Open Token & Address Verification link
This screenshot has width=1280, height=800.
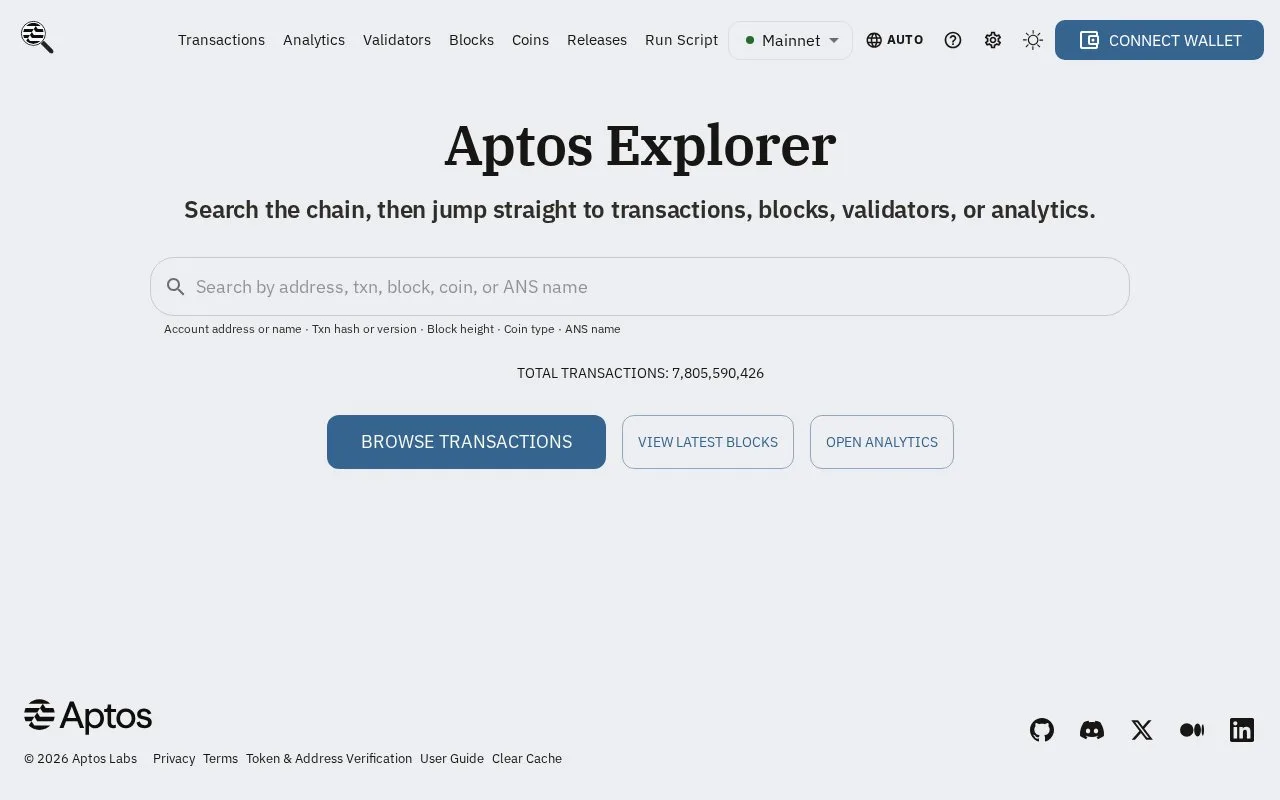coord(329,759)
